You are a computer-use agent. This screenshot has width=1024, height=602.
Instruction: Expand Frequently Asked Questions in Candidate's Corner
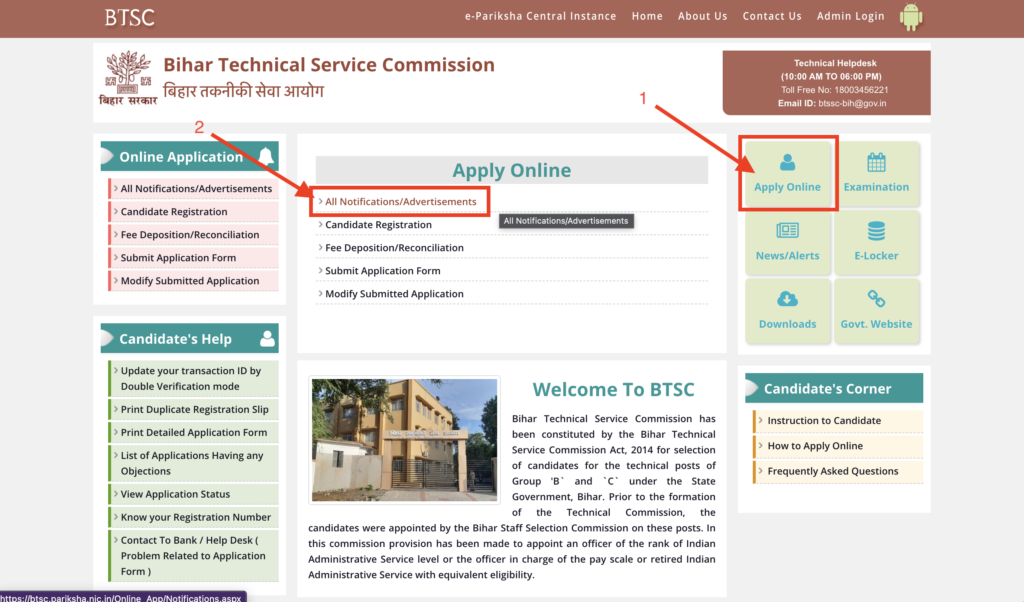832,471
